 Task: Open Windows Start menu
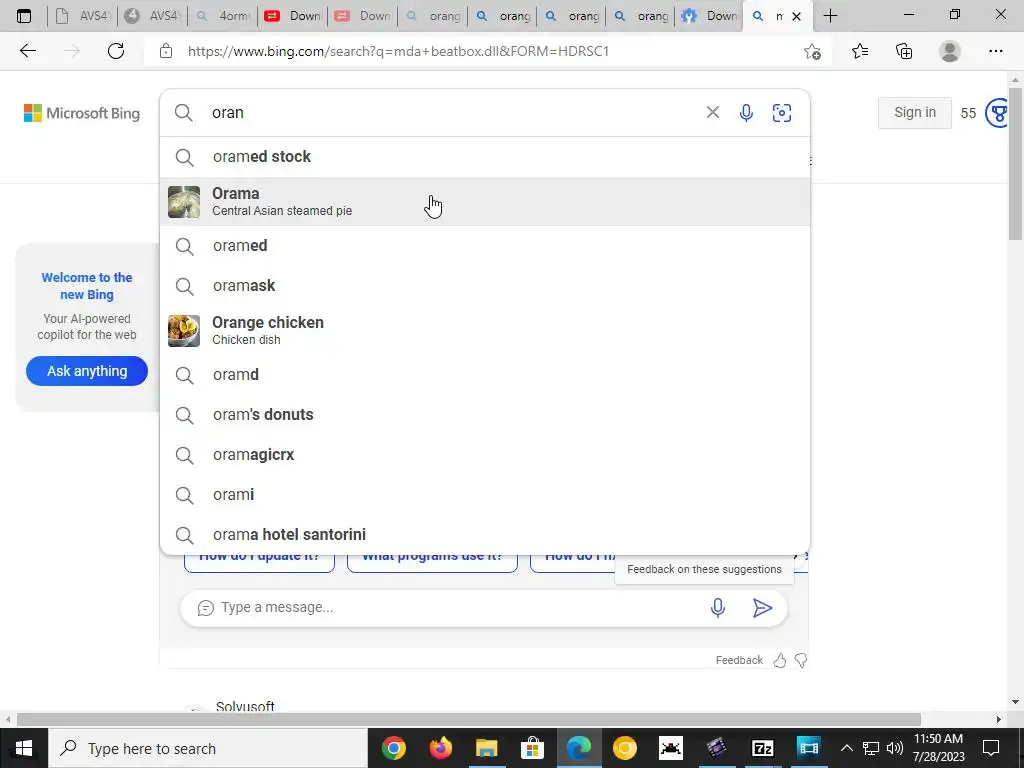[x=24, y=748]
